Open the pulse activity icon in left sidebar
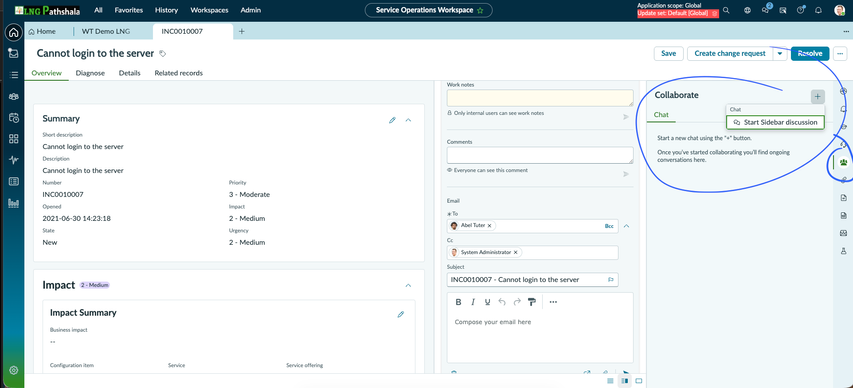Image resolution: width=853 pixels, height=388 pixels. [x=14, y=160]
